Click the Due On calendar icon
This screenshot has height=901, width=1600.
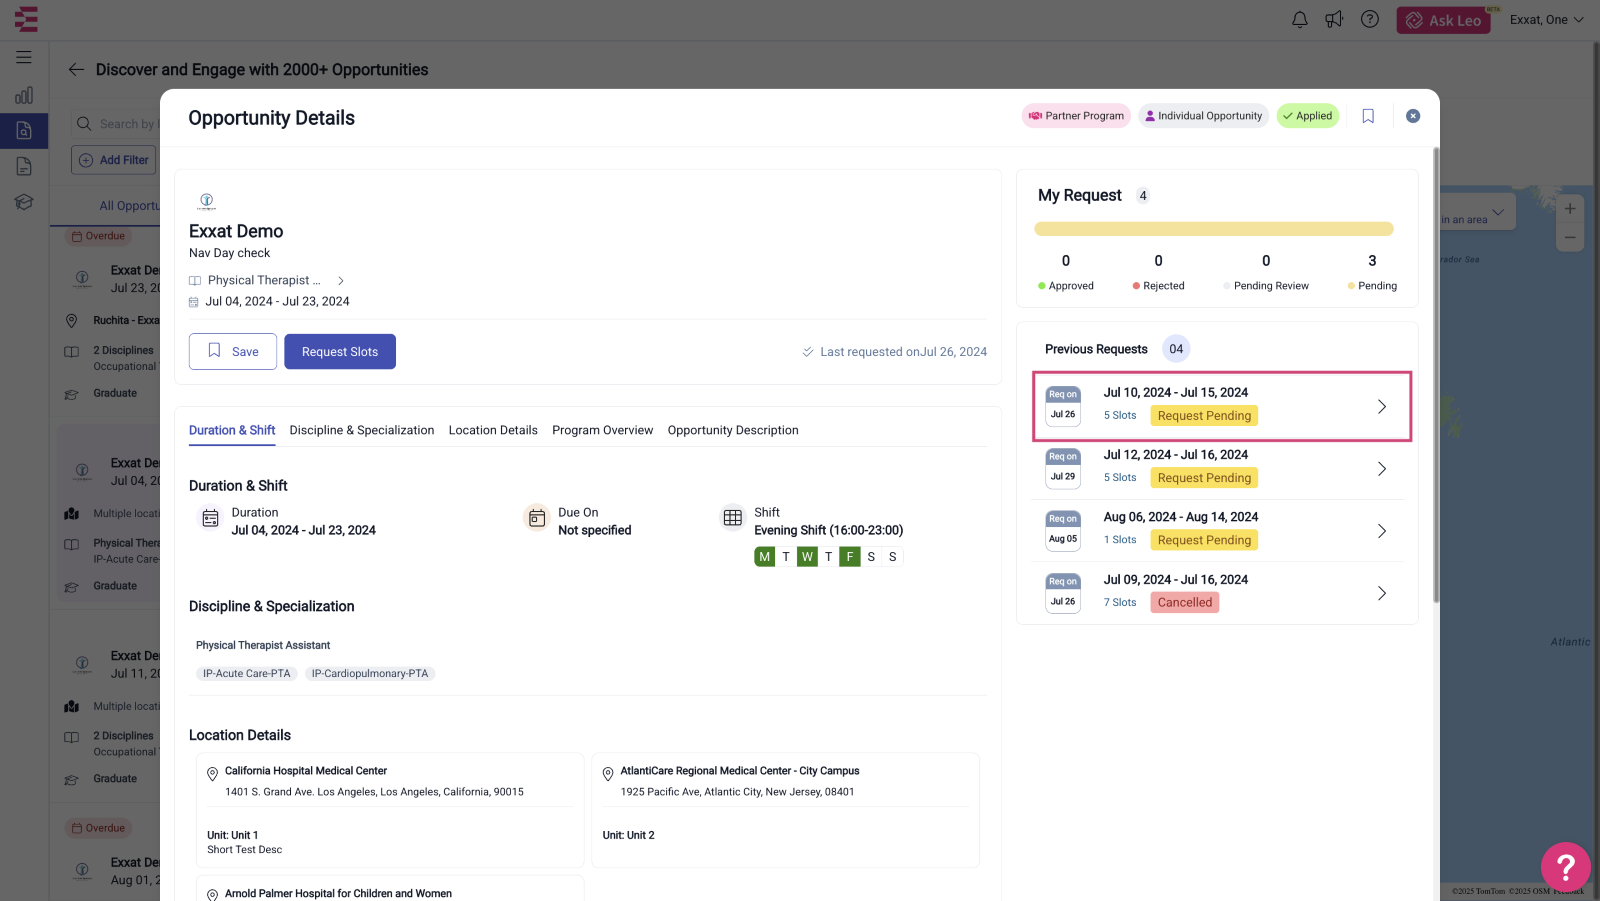[x=537, y=517]
